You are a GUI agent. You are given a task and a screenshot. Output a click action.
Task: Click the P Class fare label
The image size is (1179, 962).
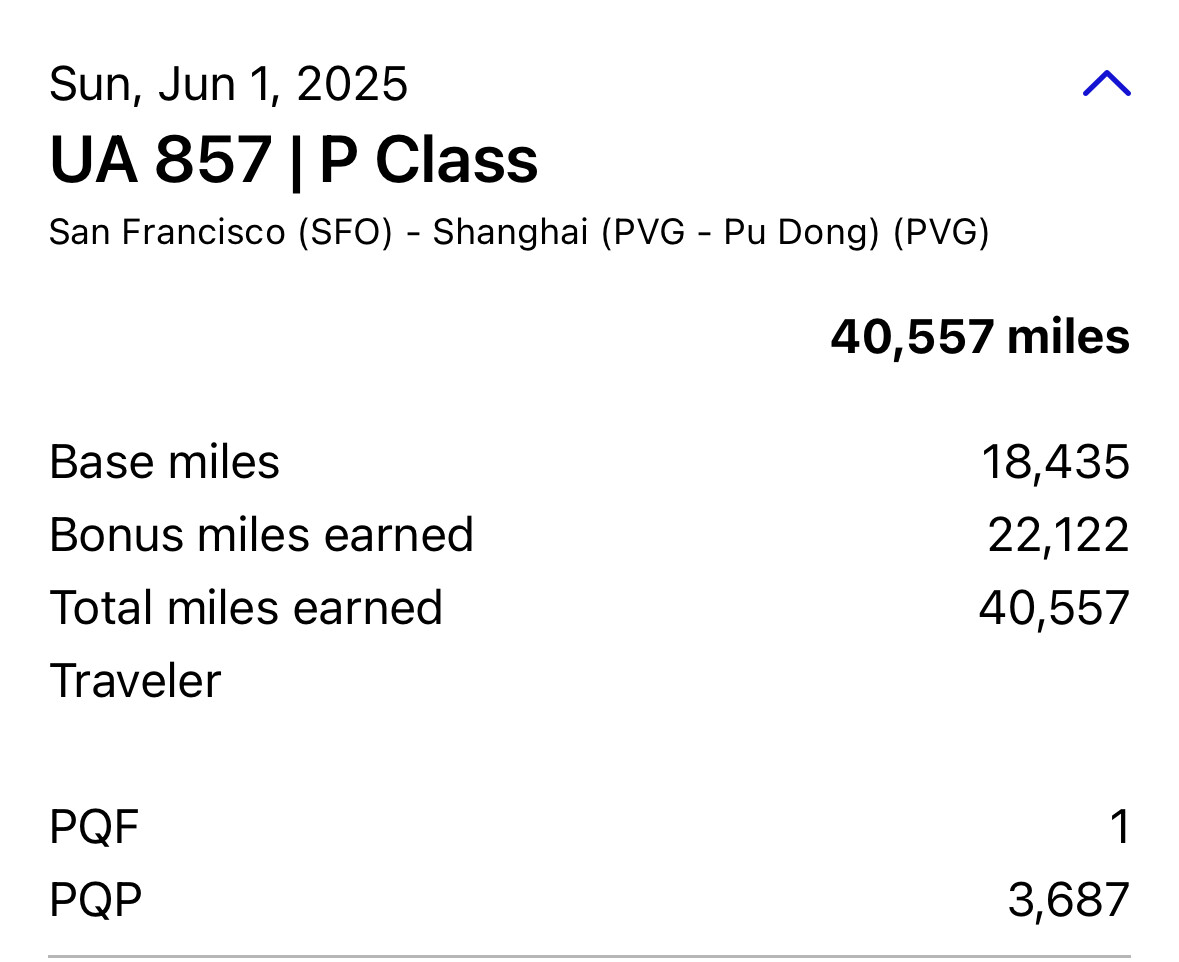(429, 160)
